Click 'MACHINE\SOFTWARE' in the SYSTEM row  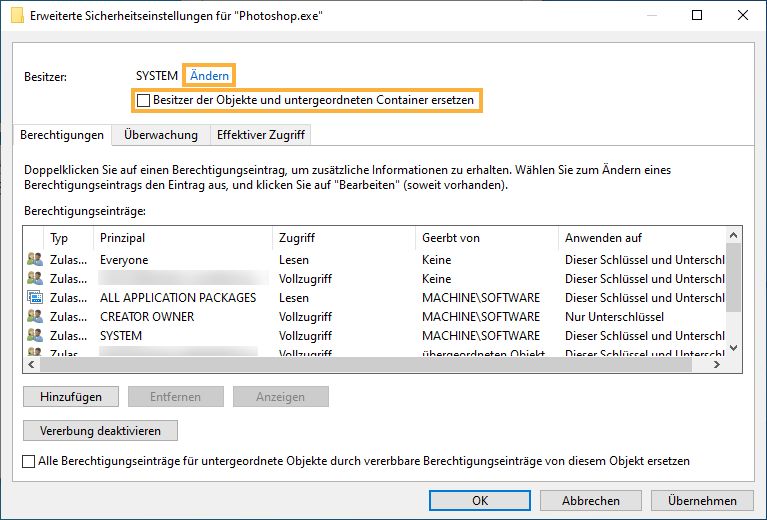tap(481, 336)
